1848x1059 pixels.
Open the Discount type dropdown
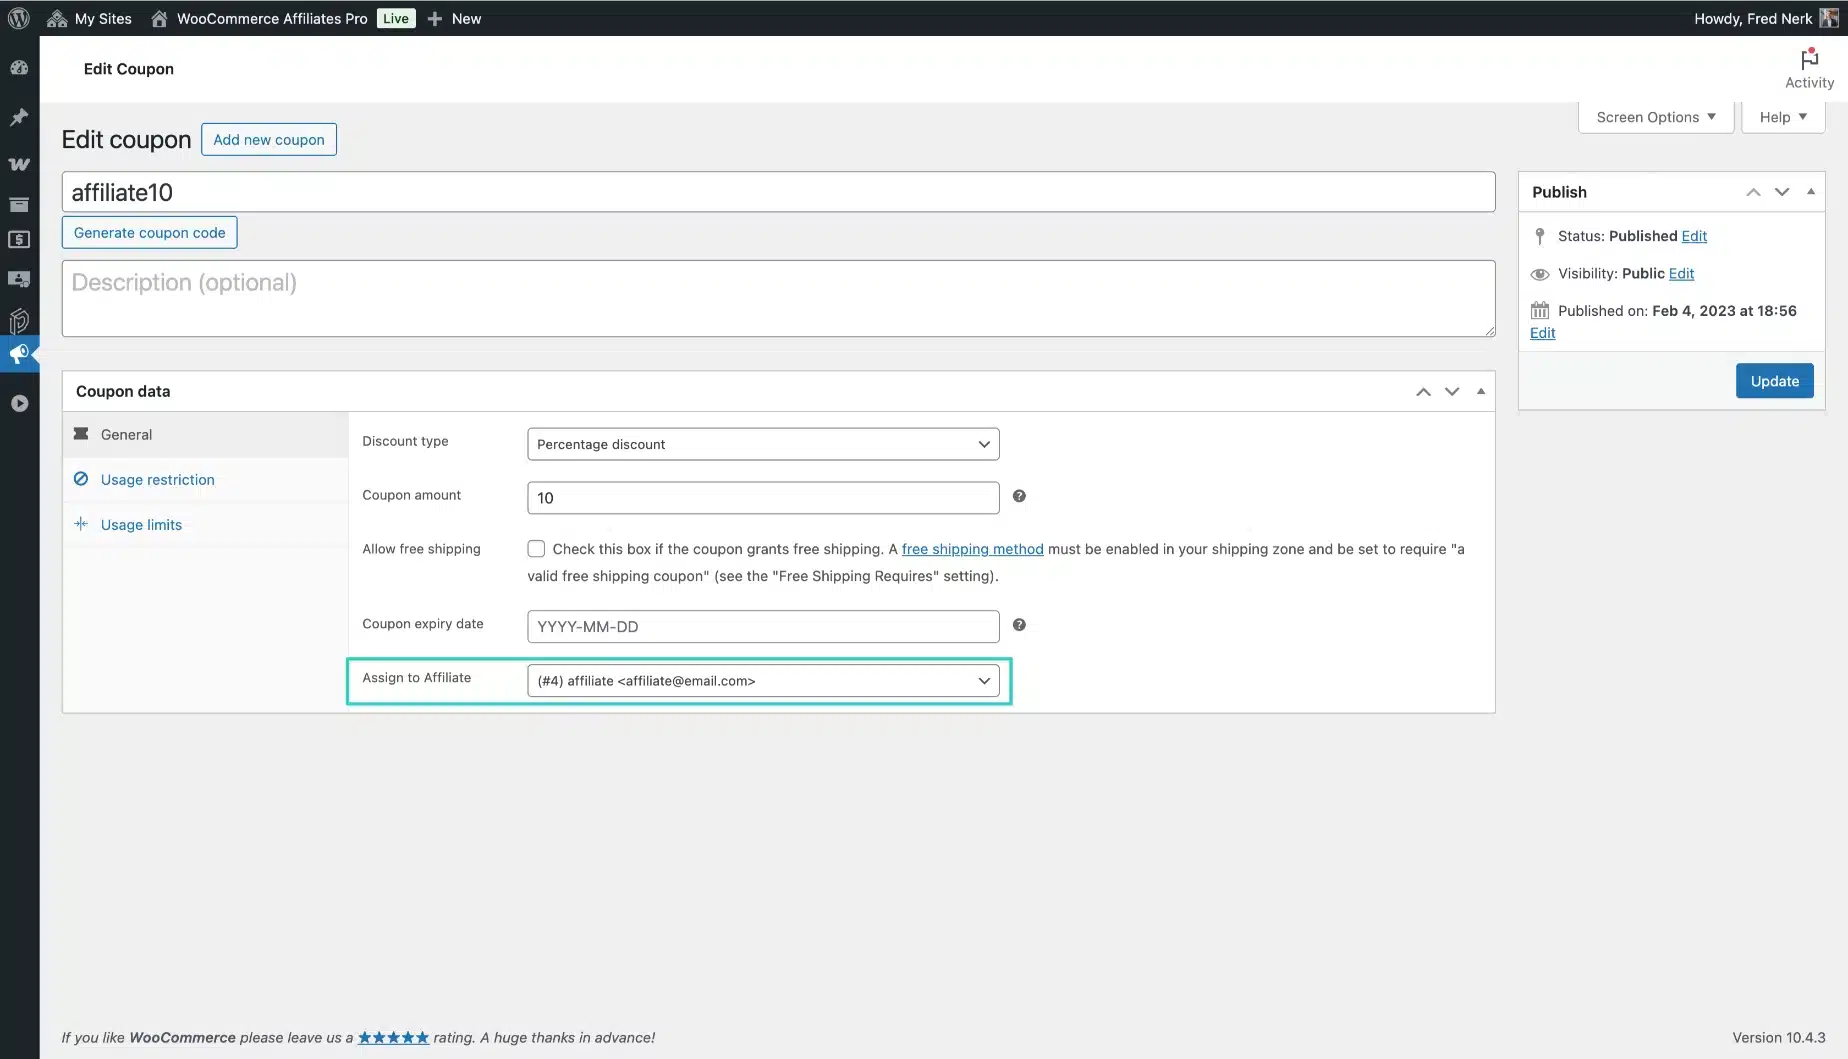point(762,444)
